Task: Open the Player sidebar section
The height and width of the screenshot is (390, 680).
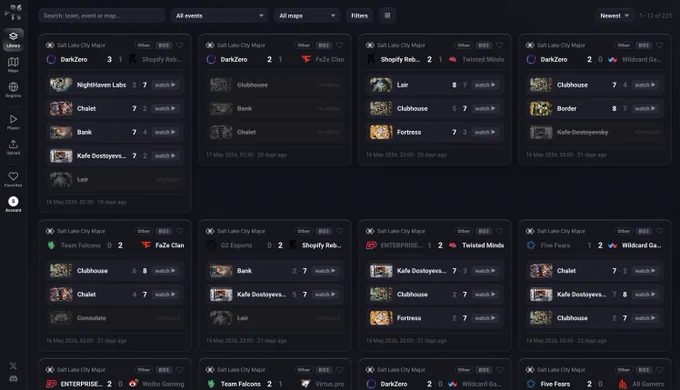Action: tap(13, 122)
